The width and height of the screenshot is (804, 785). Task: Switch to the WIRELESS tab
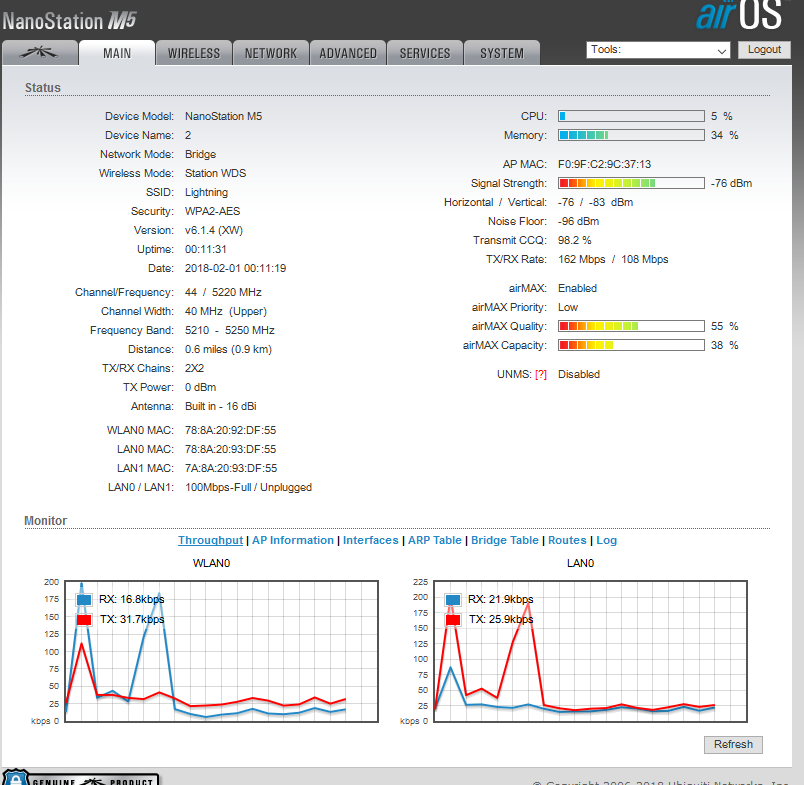[x=194, y=53]
